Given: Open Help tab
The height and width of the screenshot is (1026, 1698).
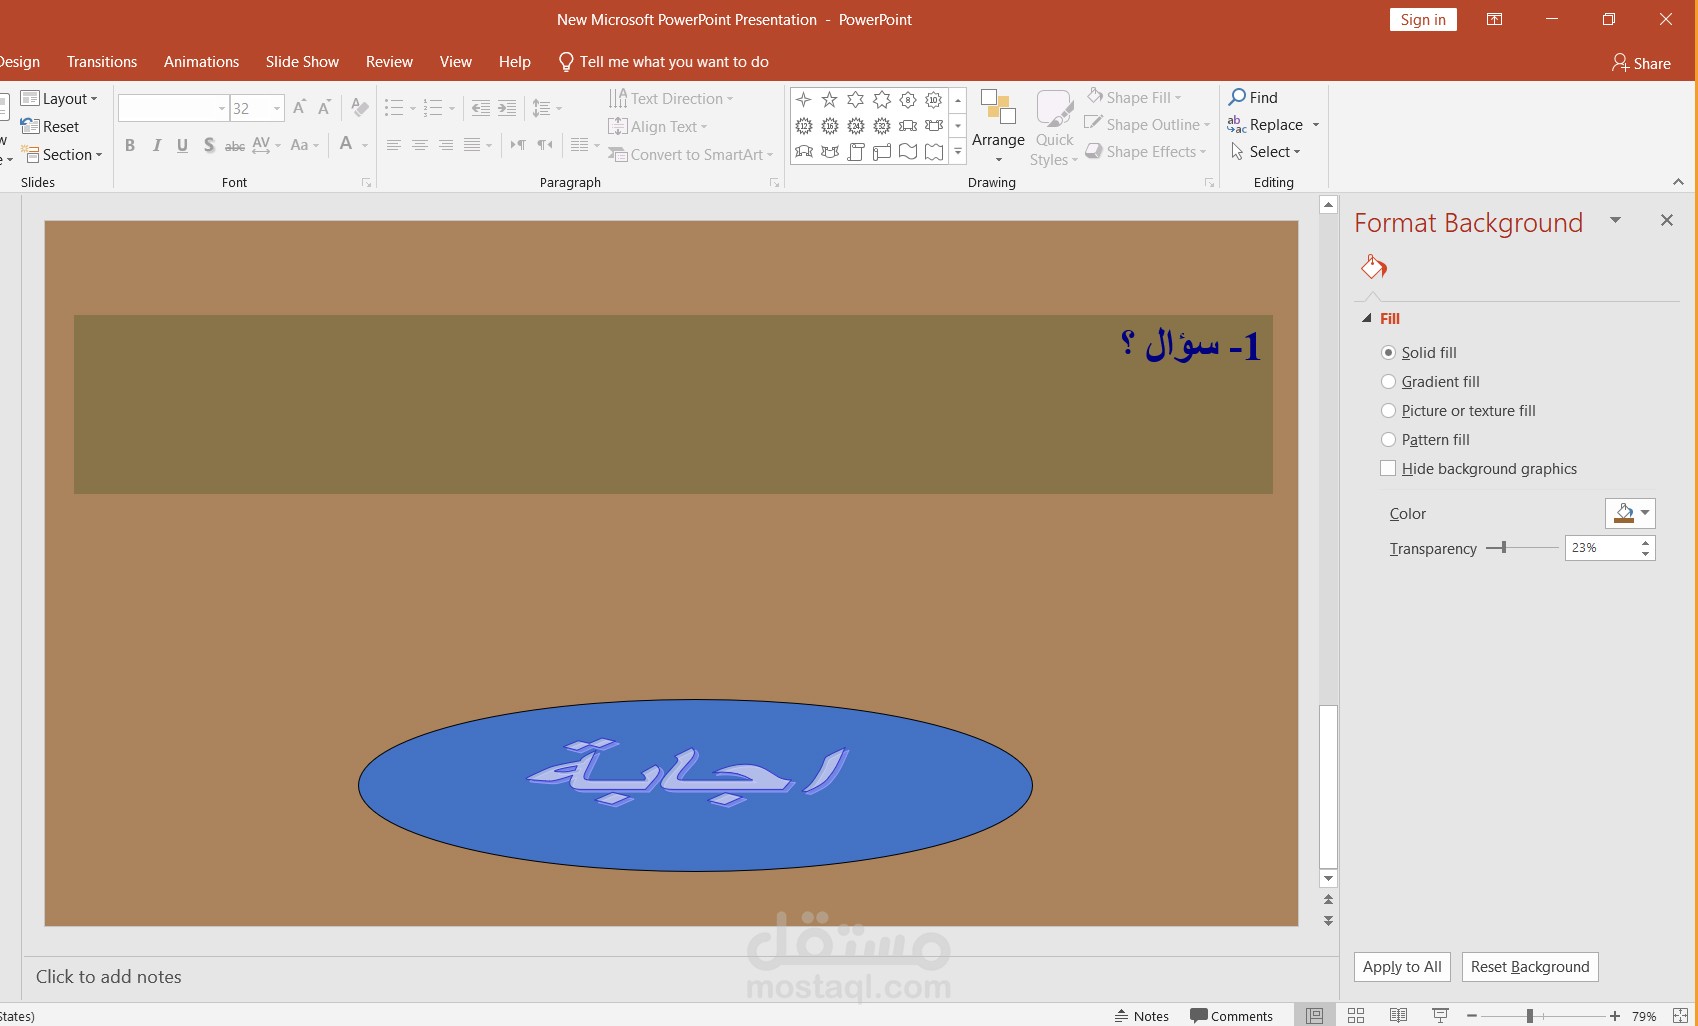Looking at the screenshot, I should (514, 61).
